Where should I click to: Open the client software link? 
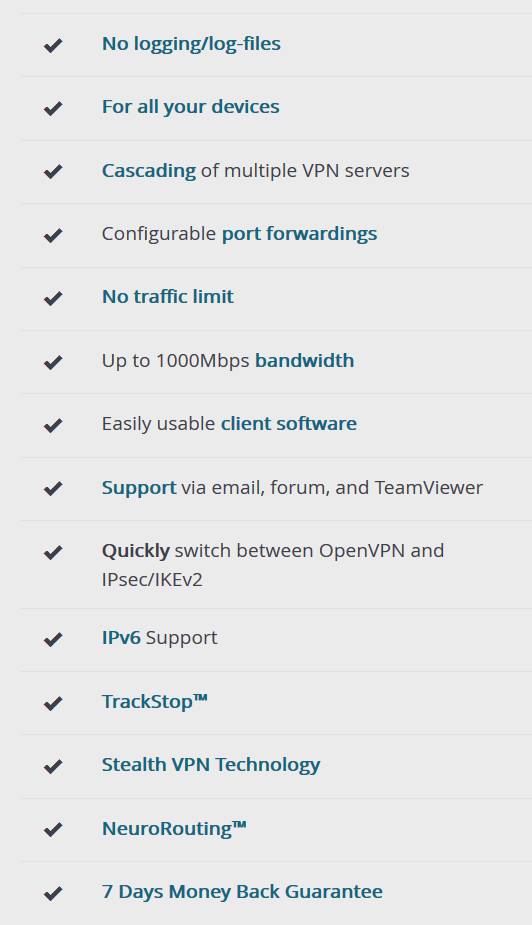[288, 424]
